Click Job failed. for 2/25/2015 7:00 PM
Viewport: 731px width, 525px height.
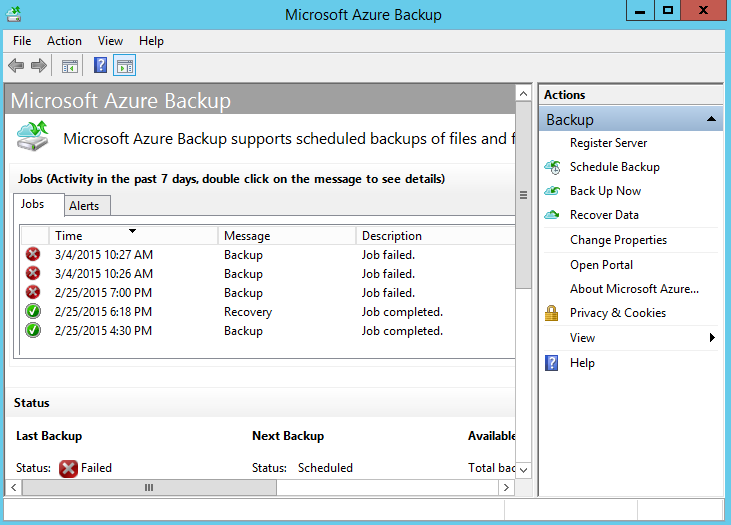(x=388, y=293)
